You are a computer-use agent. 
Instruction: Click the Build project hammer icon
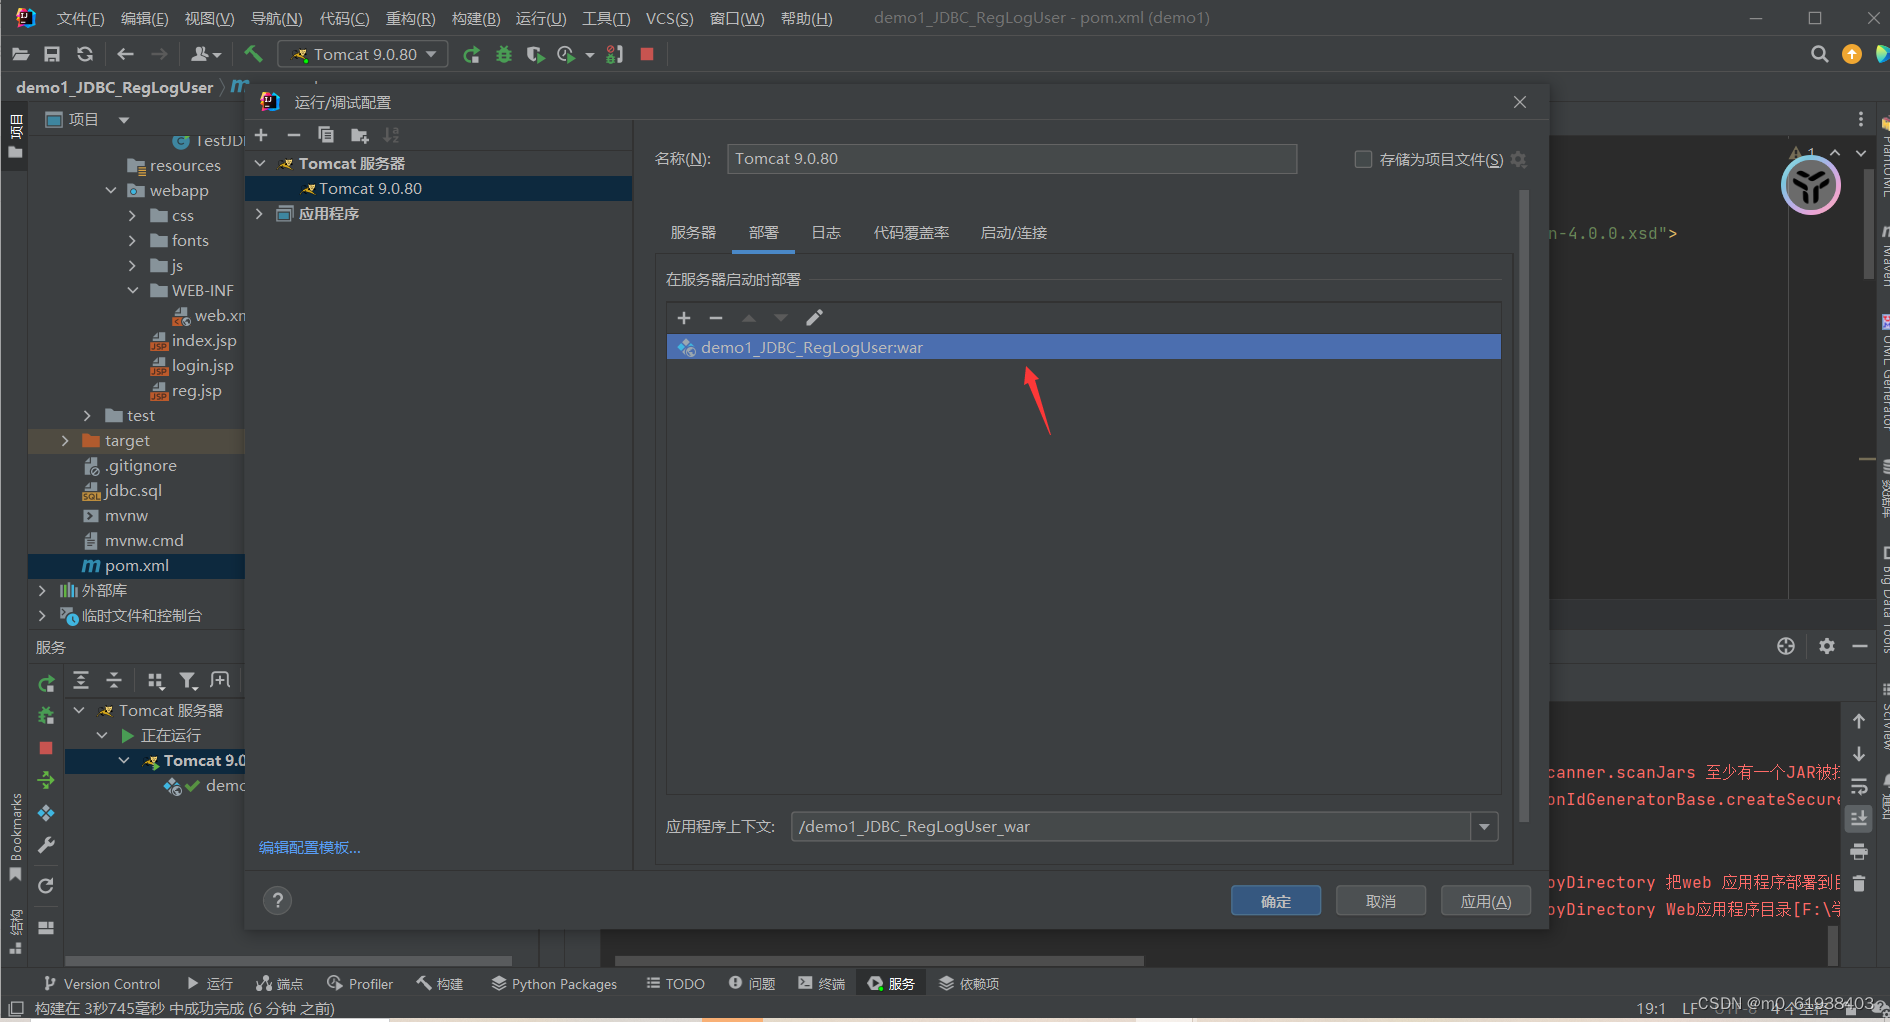coord(253,54)
